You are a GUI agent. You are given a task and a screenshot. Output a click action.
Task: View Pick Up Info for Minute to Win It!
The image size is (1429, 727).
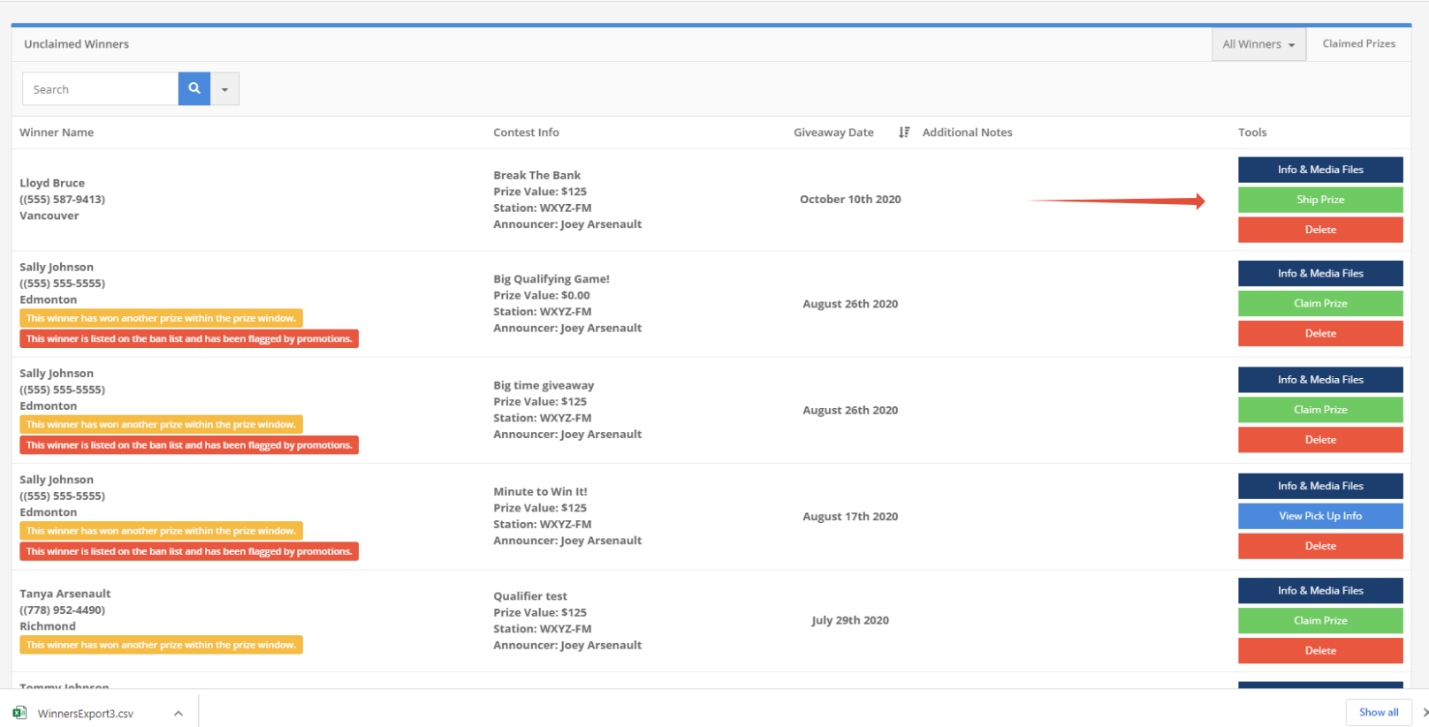pos(1320,516)
